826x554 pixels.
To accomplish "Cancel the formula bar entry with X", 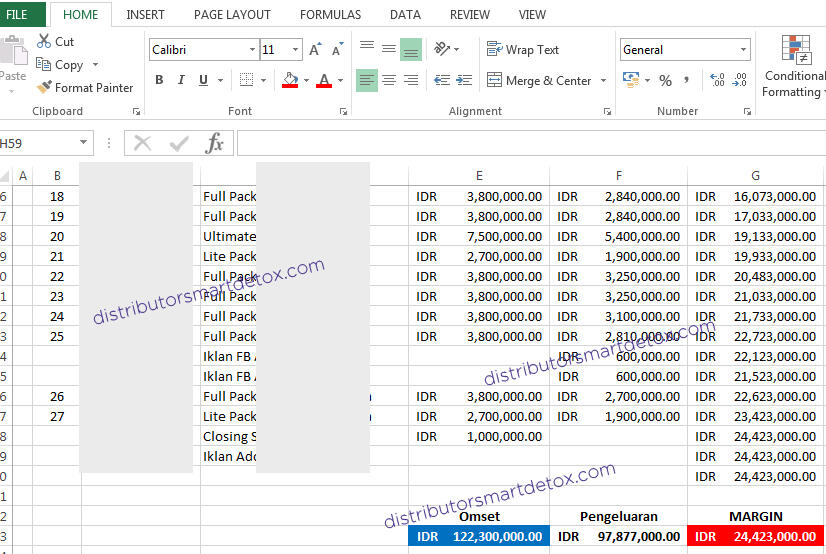I will [142, 143].
